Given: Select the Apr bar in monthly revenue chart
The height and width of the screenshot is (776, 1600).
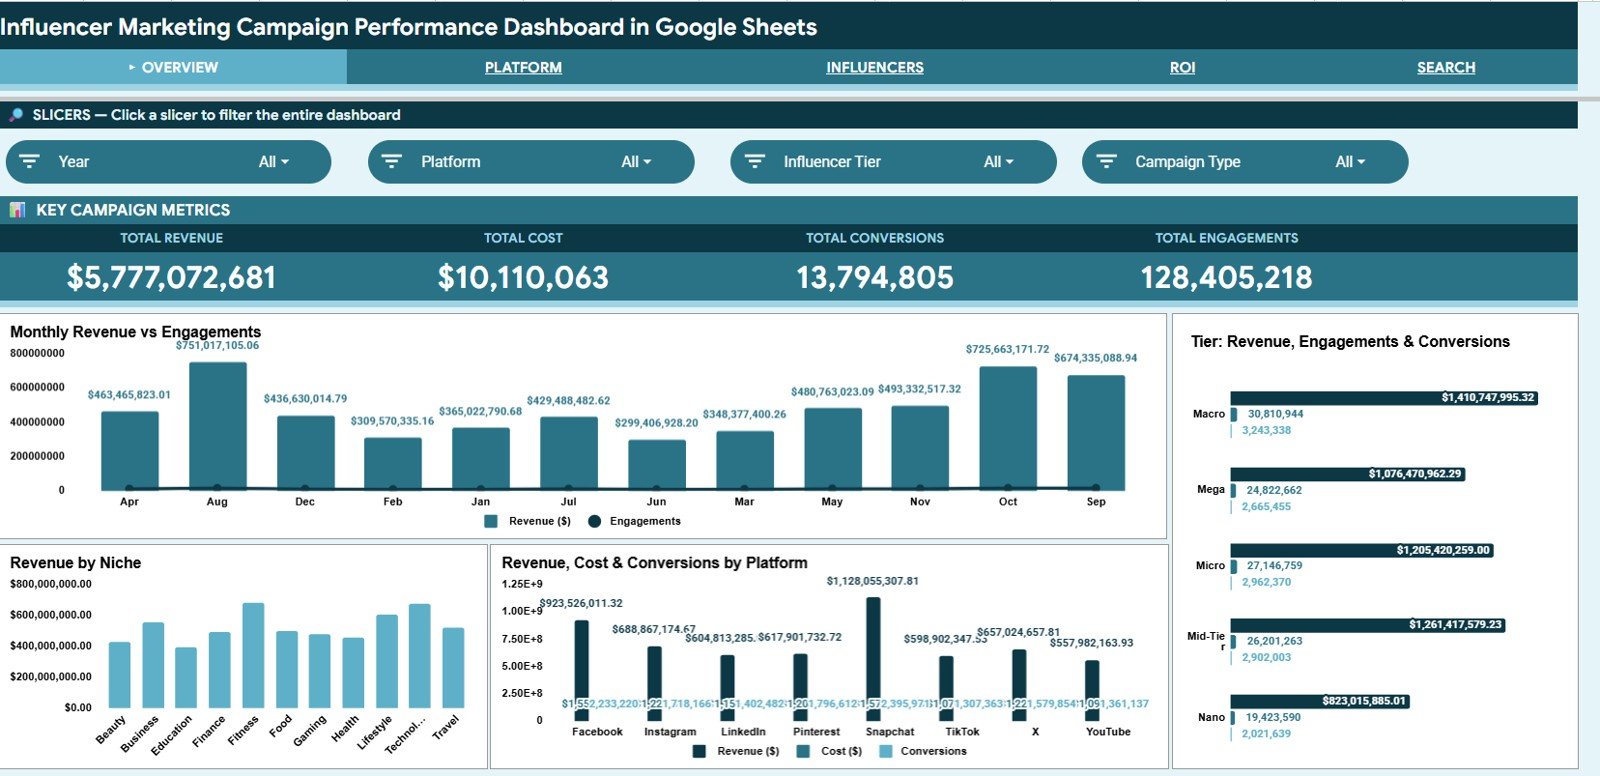Looking at the screenshot, I should tap(129, 451).
